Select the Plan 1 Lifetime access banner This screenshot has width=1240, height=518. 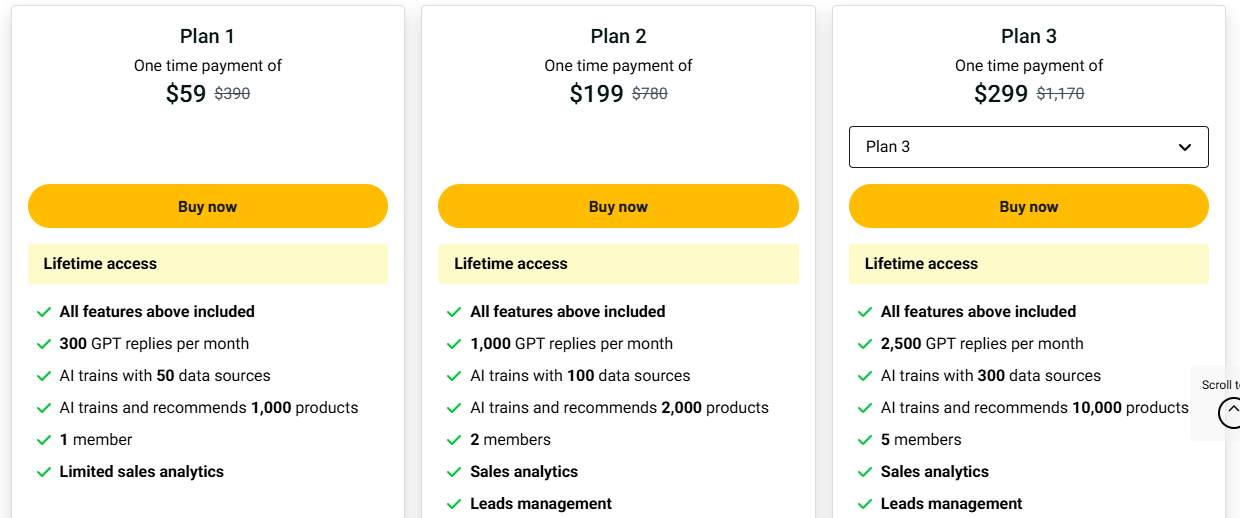[207, 264]
